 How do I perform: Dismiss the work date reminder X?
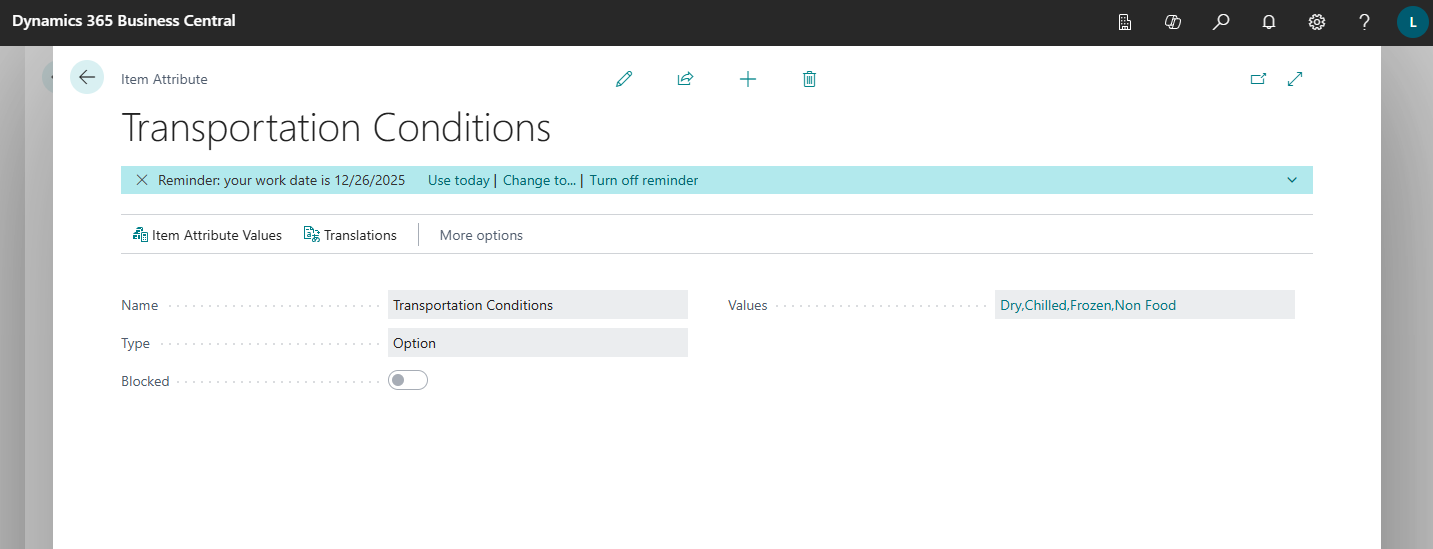click(x=141, y=180)
